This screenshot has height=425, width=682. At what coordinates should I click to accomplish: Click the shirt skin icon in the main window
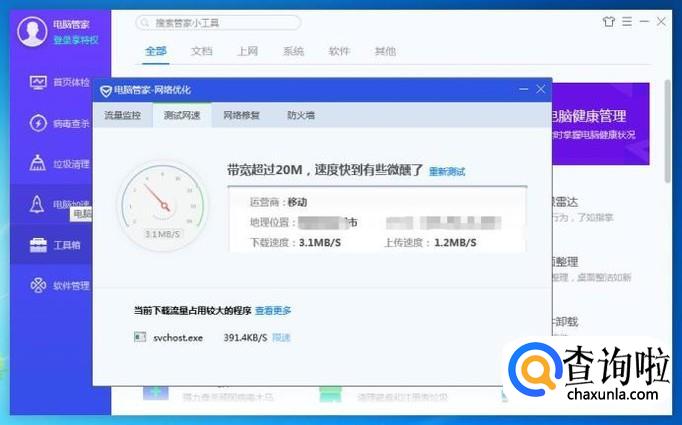609,21
